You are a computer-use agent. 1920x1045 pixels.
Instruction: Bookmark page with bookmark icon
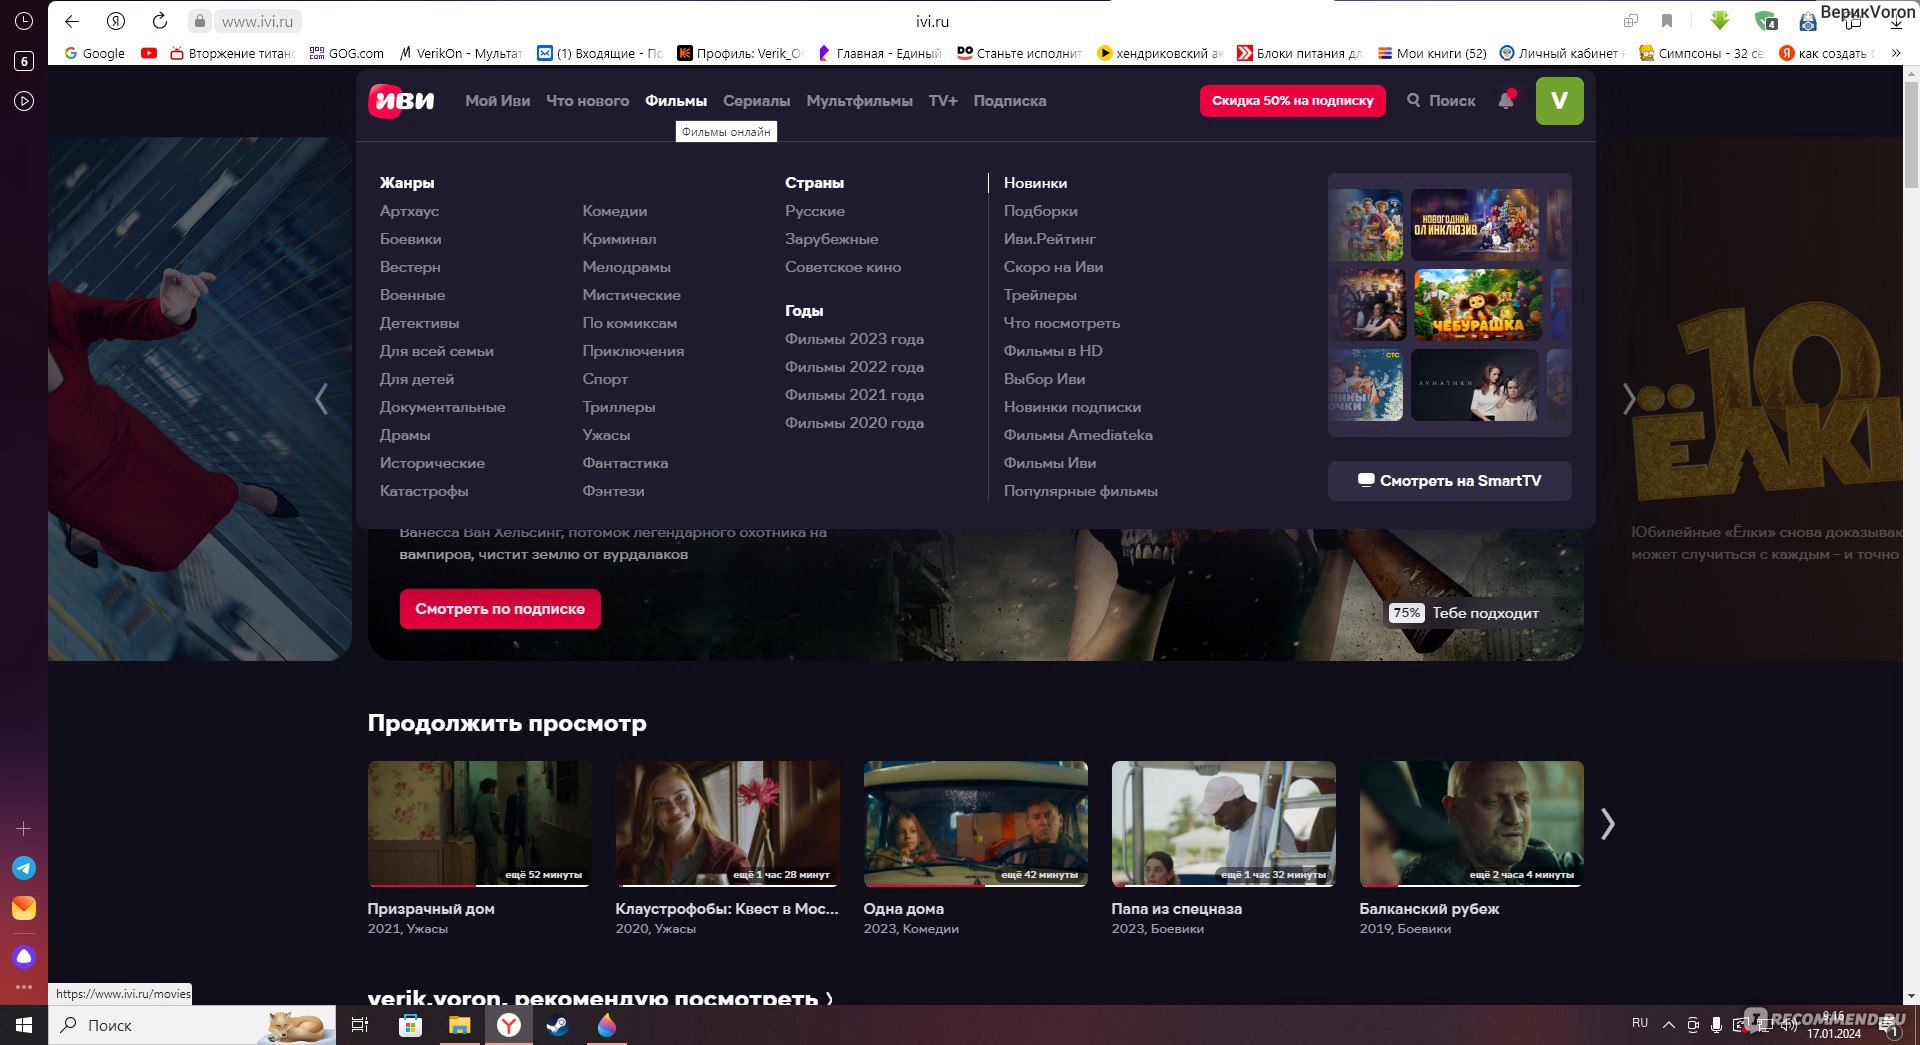(x=1667, y=21)
